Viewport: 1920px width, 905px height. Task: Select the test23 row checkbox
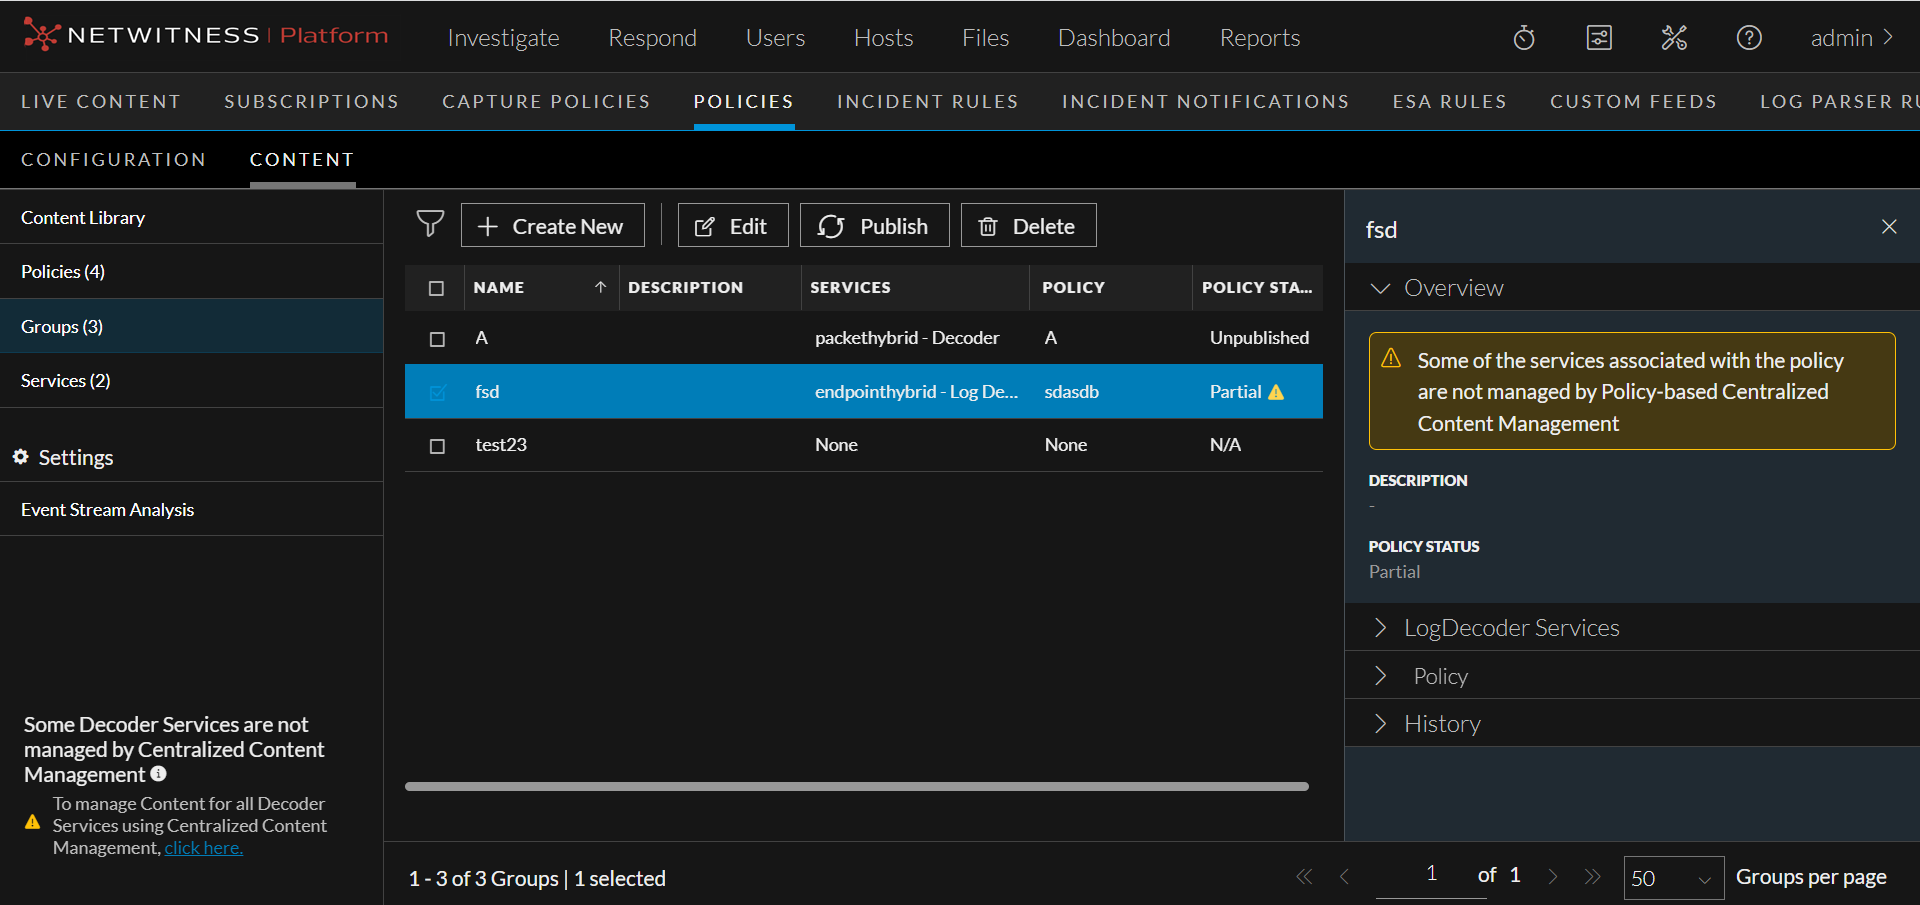tap(437, 446)
